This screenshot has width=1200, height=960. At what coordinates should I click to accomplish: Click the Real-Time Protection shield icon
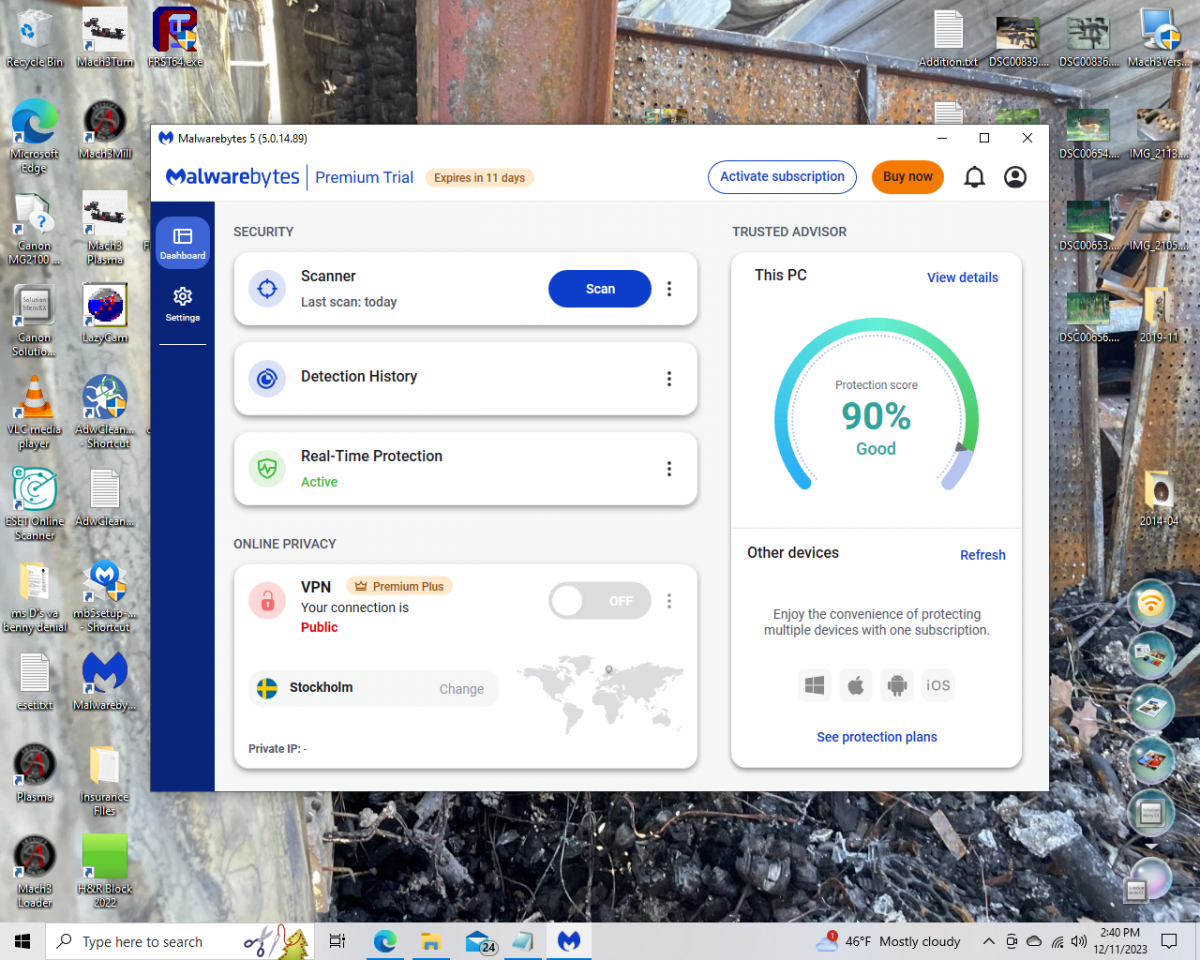[266, 468]
